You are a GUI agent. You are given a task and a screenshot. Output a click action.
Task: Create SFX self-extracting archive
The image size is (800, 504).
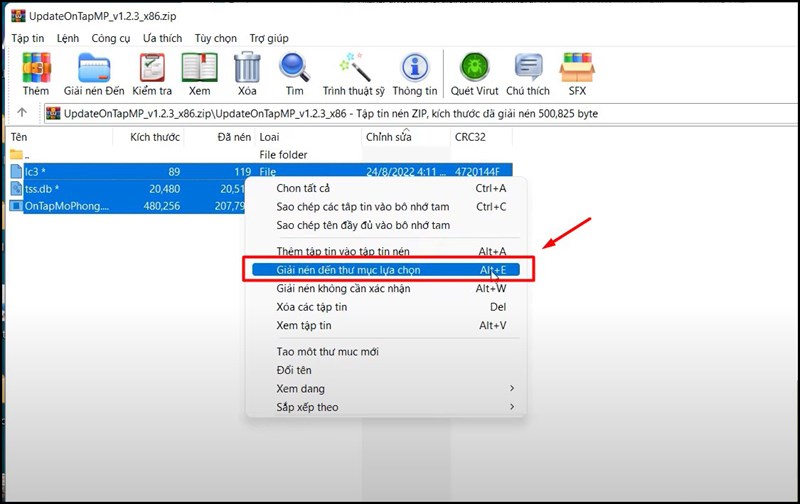coord(577,74)
